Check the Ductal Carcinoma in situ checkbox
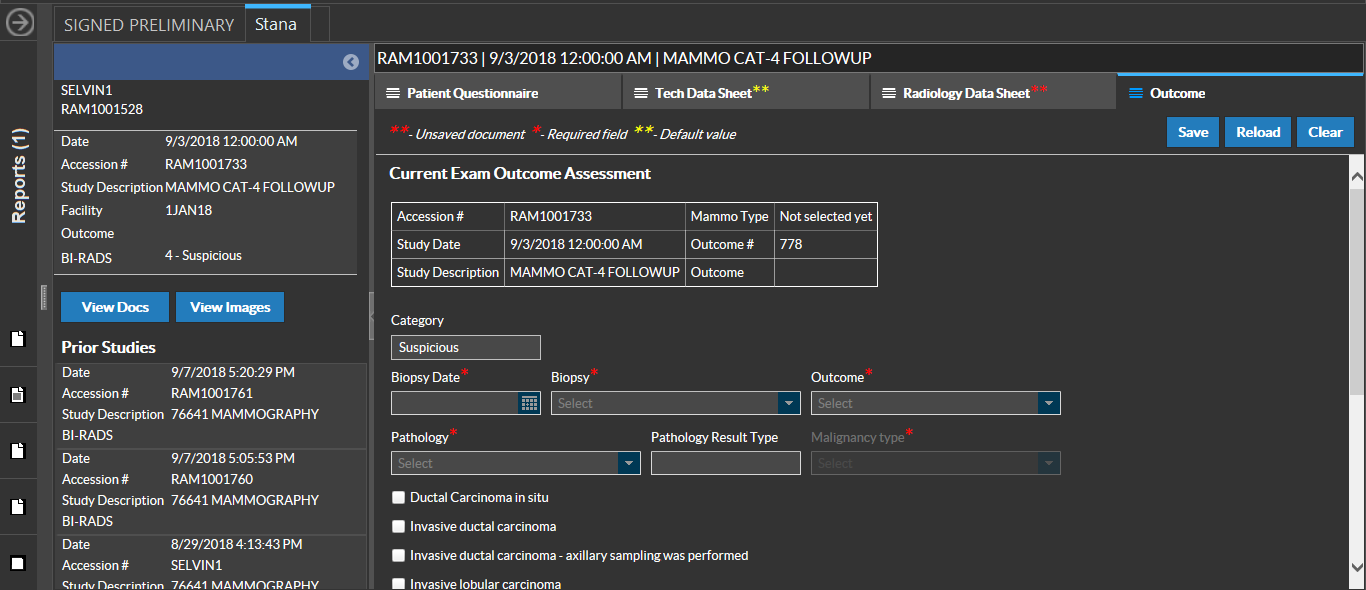Screen dimensions: 1366x590 pyautogui.click(x=399, y=497)
